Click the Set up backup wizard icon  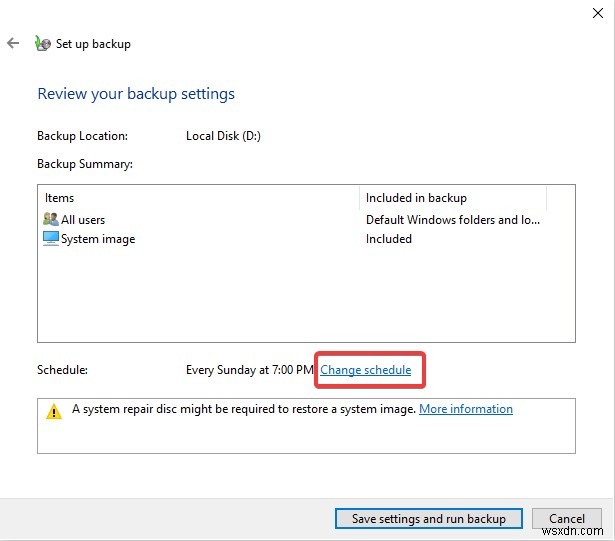click(42, 43)
